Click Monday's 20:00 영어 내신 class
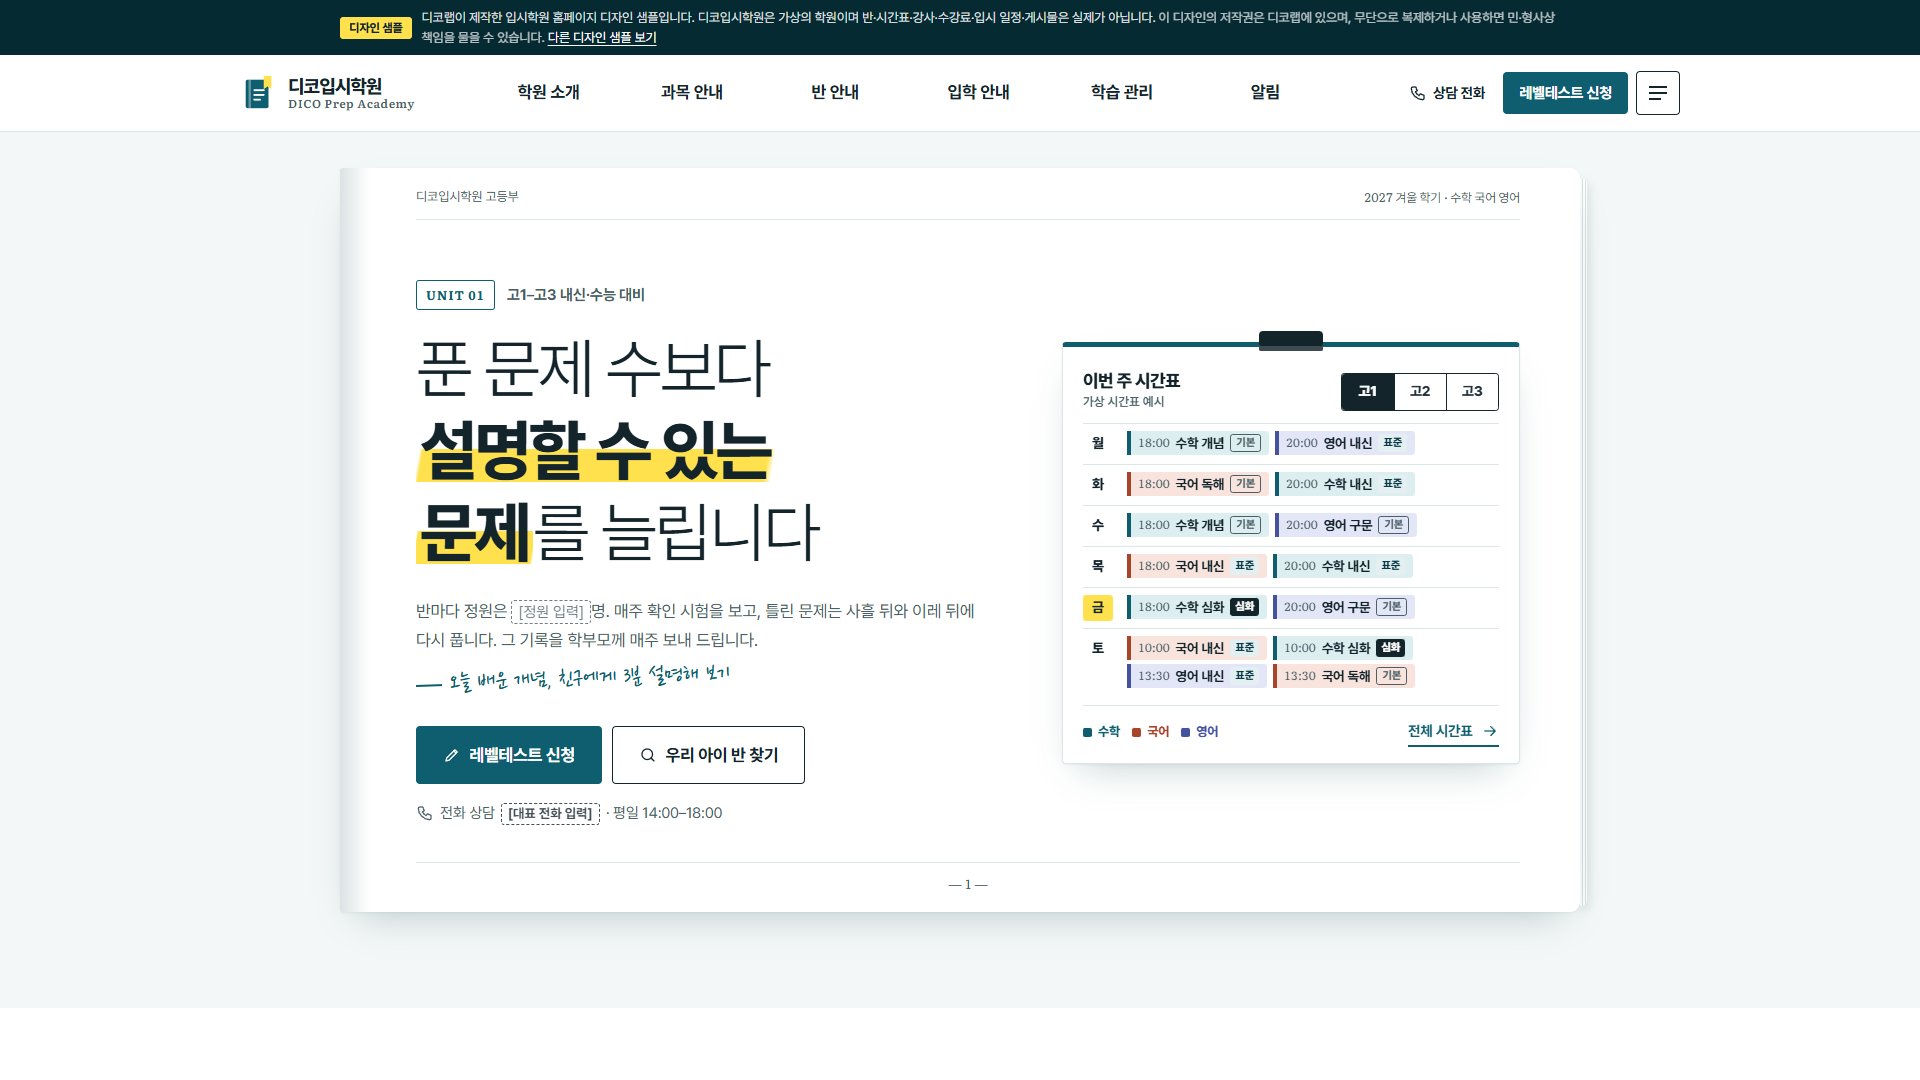Viewport: 1920px width, 1080px height. pos(1344,443)
